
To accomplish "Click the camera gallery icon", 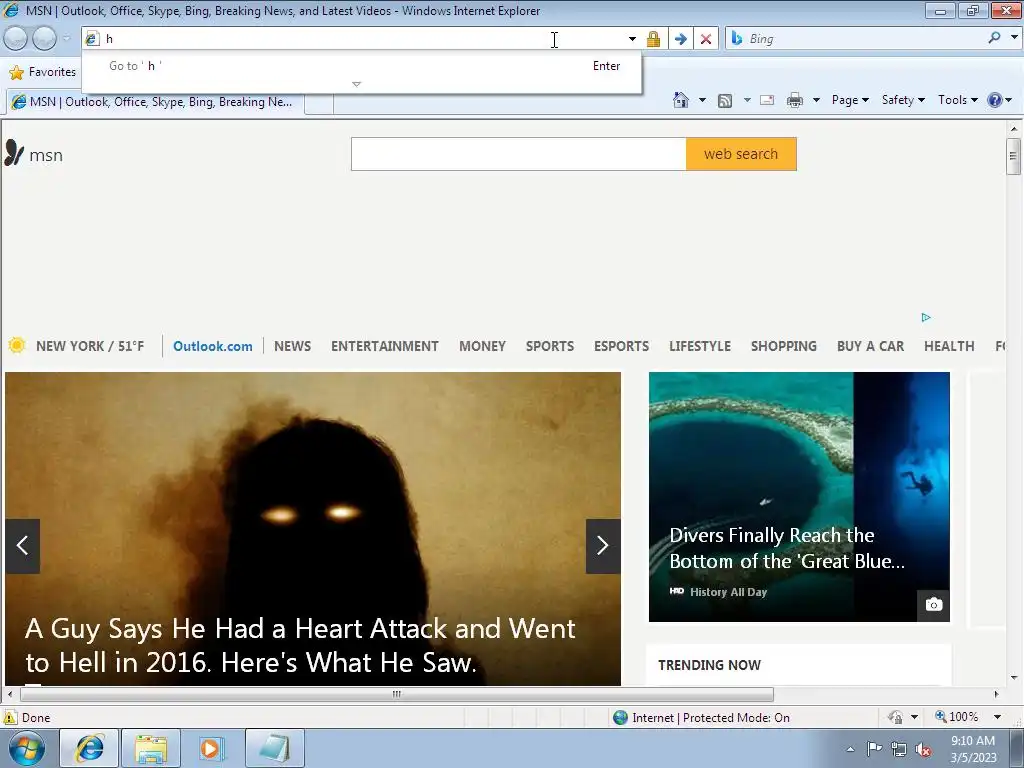I will click(x=934, y=605).
